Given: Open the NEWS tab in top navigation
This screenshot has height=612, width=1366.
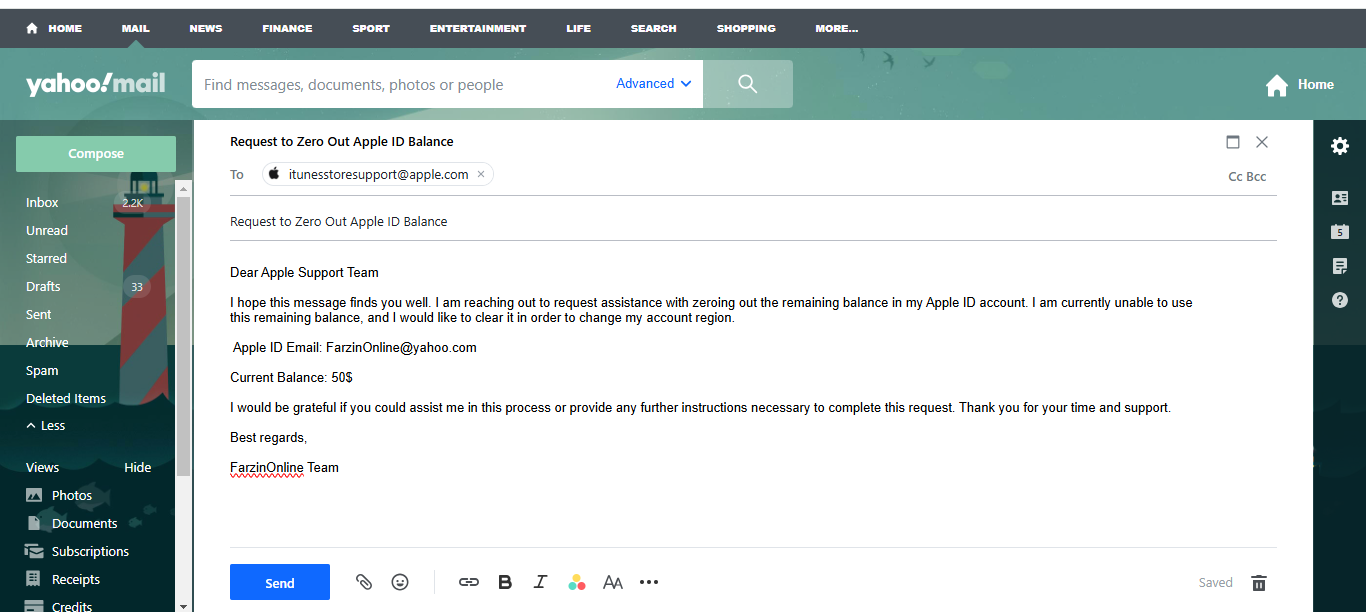Looking at the screenshot, I should pyautogui.click(x=206, y=28).
